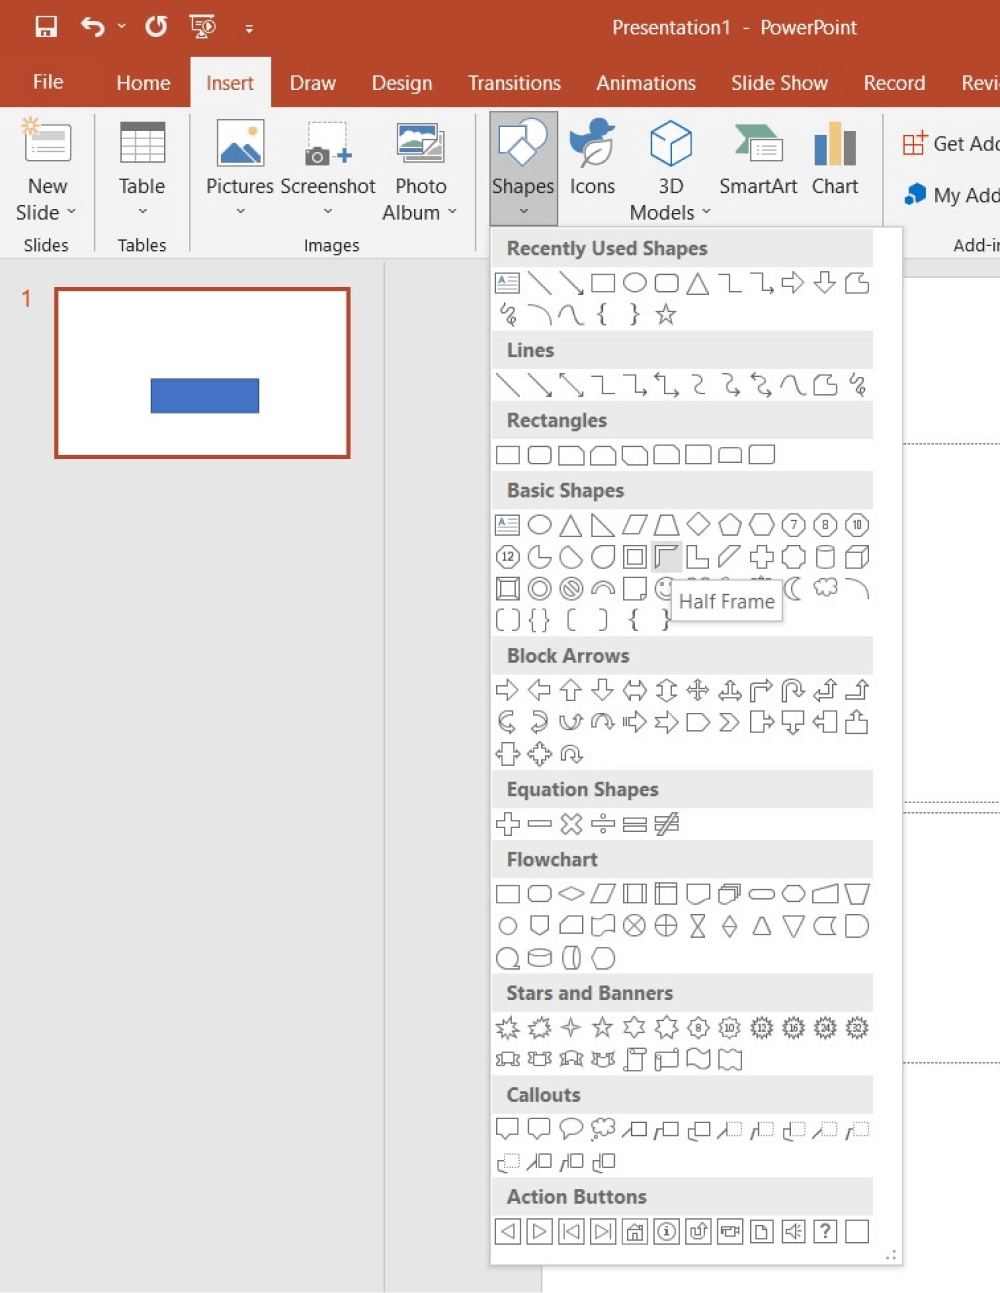Insert 3D Models

point(669,160)
